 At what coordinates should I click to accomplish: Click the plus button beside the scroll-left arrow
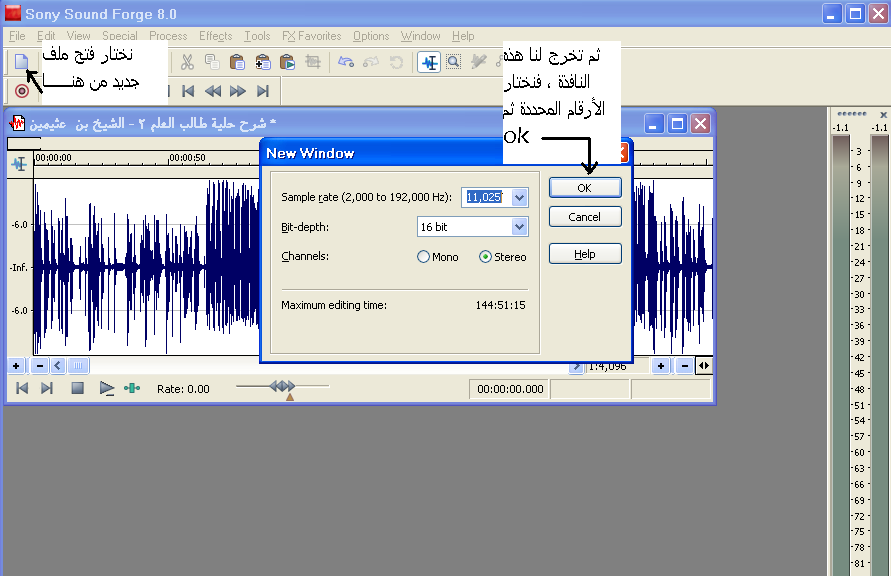point(16,366)
